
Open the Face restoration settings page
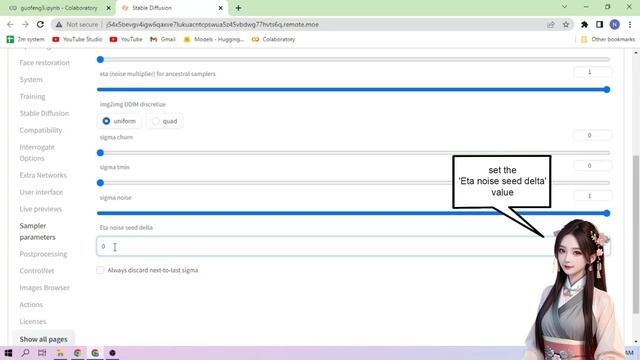(44, 62)
